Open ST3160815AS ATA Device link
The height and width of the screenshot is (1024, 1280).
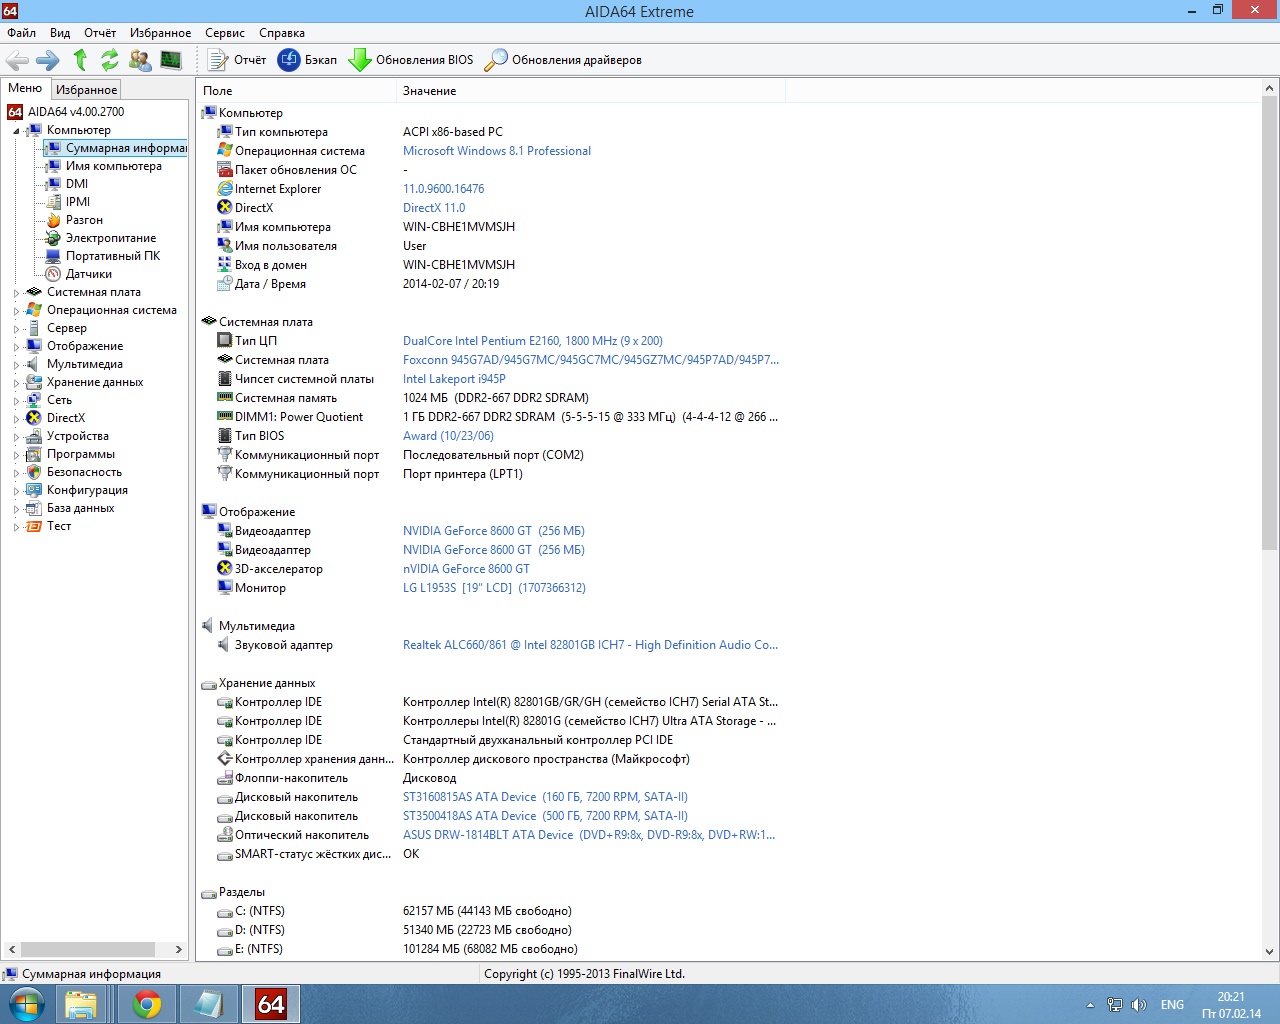[545, 797]
